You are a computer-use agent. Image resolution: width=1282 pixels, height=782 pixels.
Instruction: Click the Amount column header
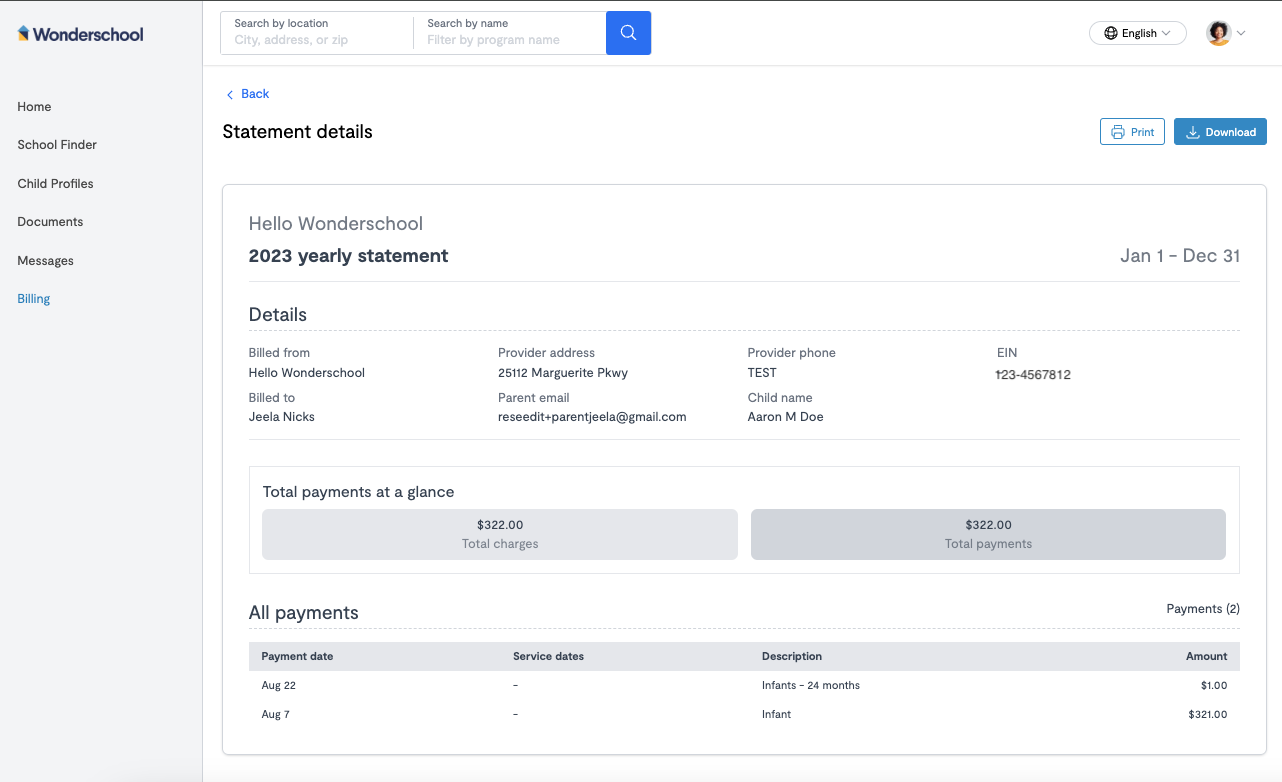[1207, 656]
